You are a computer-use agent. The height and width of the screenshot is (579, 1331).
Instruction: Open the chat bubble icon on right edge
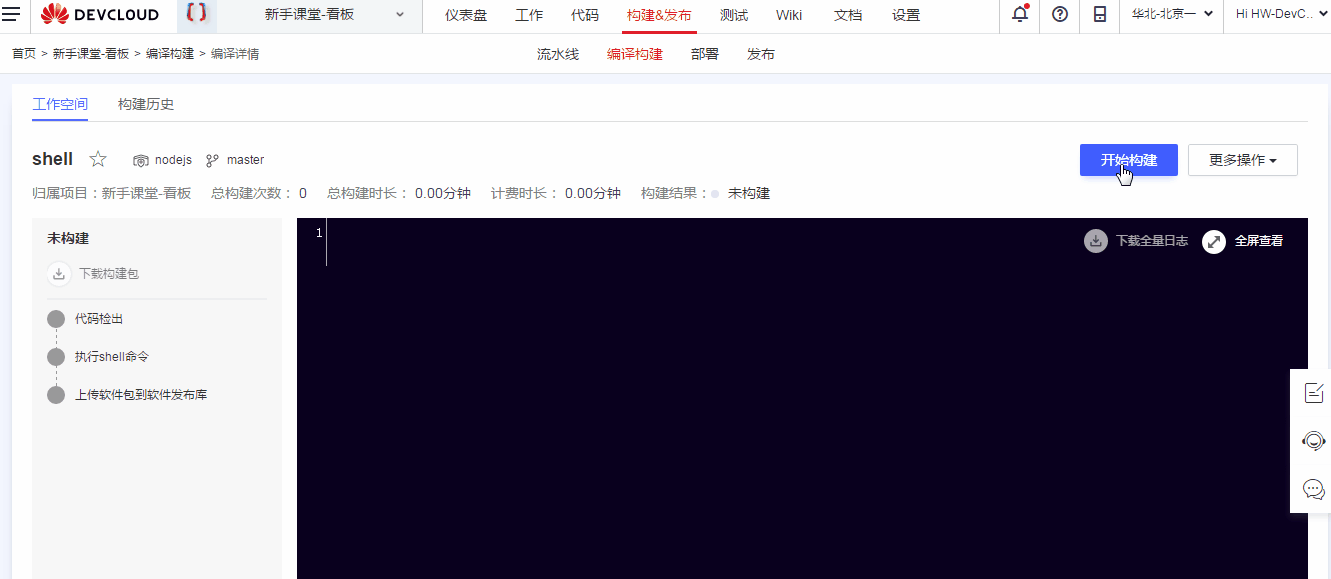tap(1313, 489)
